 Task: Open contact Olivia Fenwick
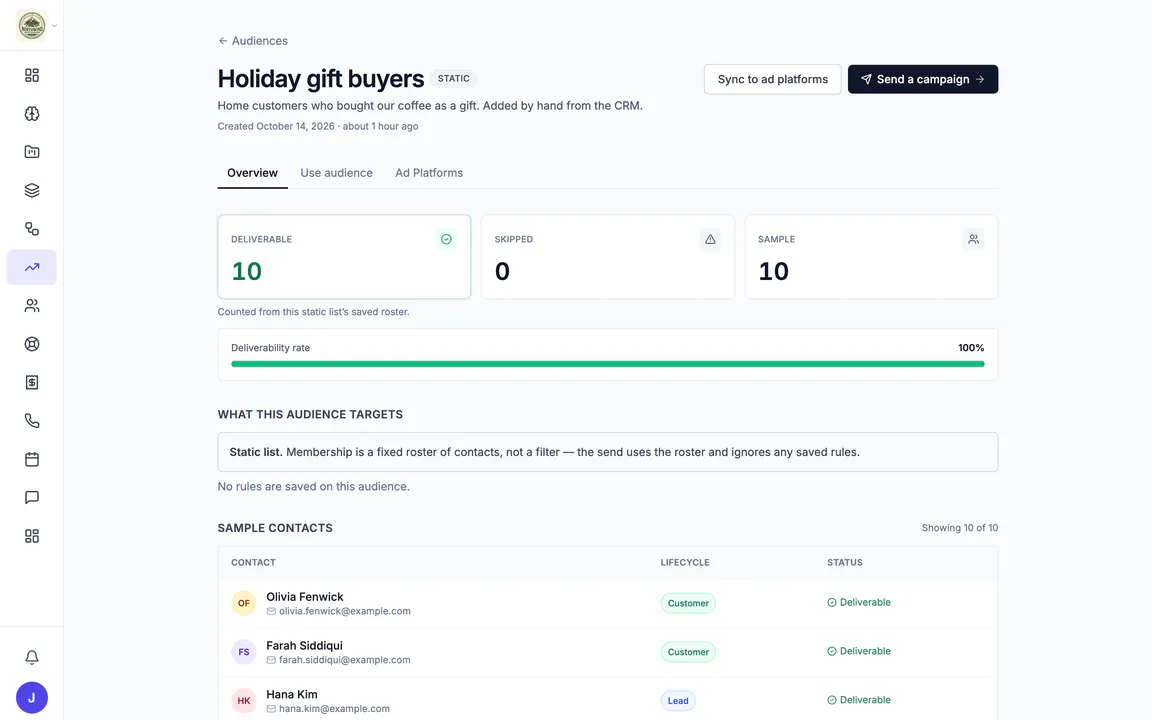(x=305, y=597)
